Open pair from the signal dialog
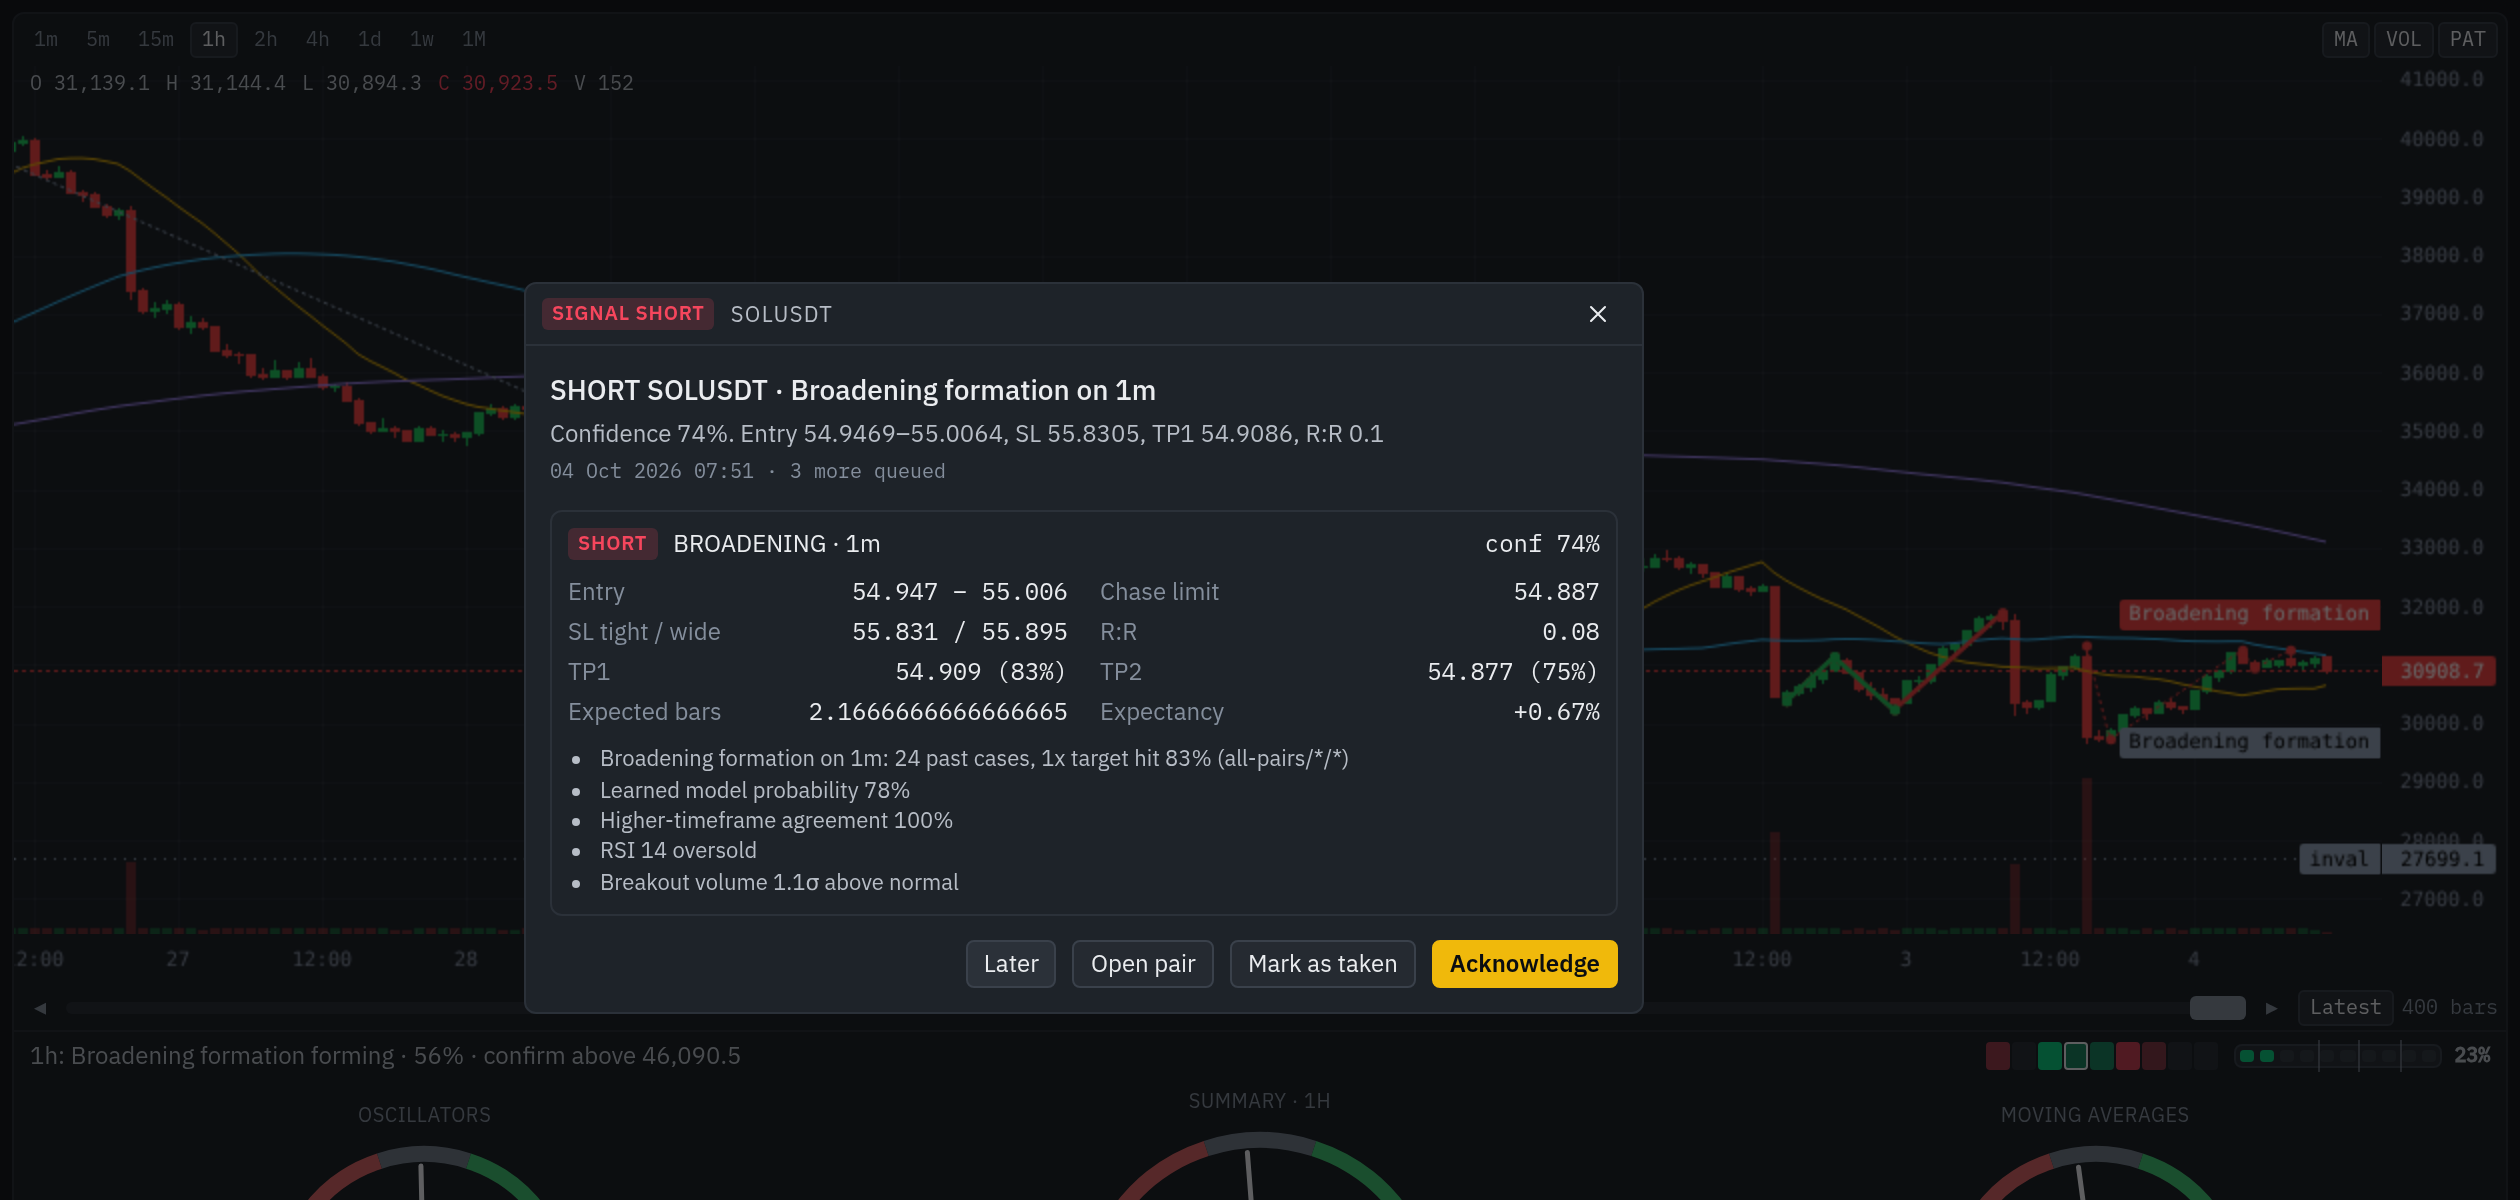2520x1200 pixels. 1142,964
